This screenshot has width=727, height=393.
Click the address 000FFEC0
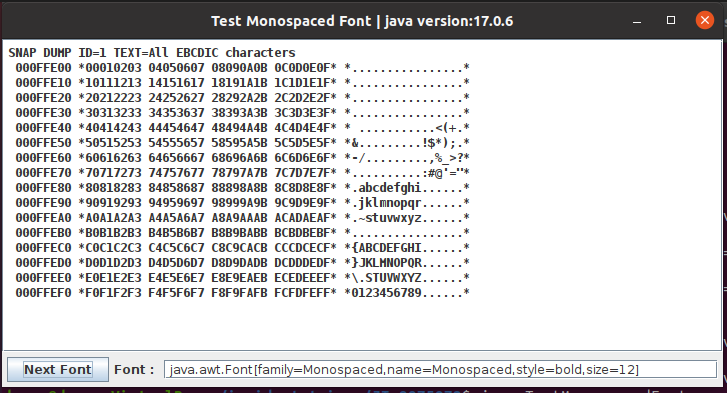pyautogui.click(x=44, y=248)
